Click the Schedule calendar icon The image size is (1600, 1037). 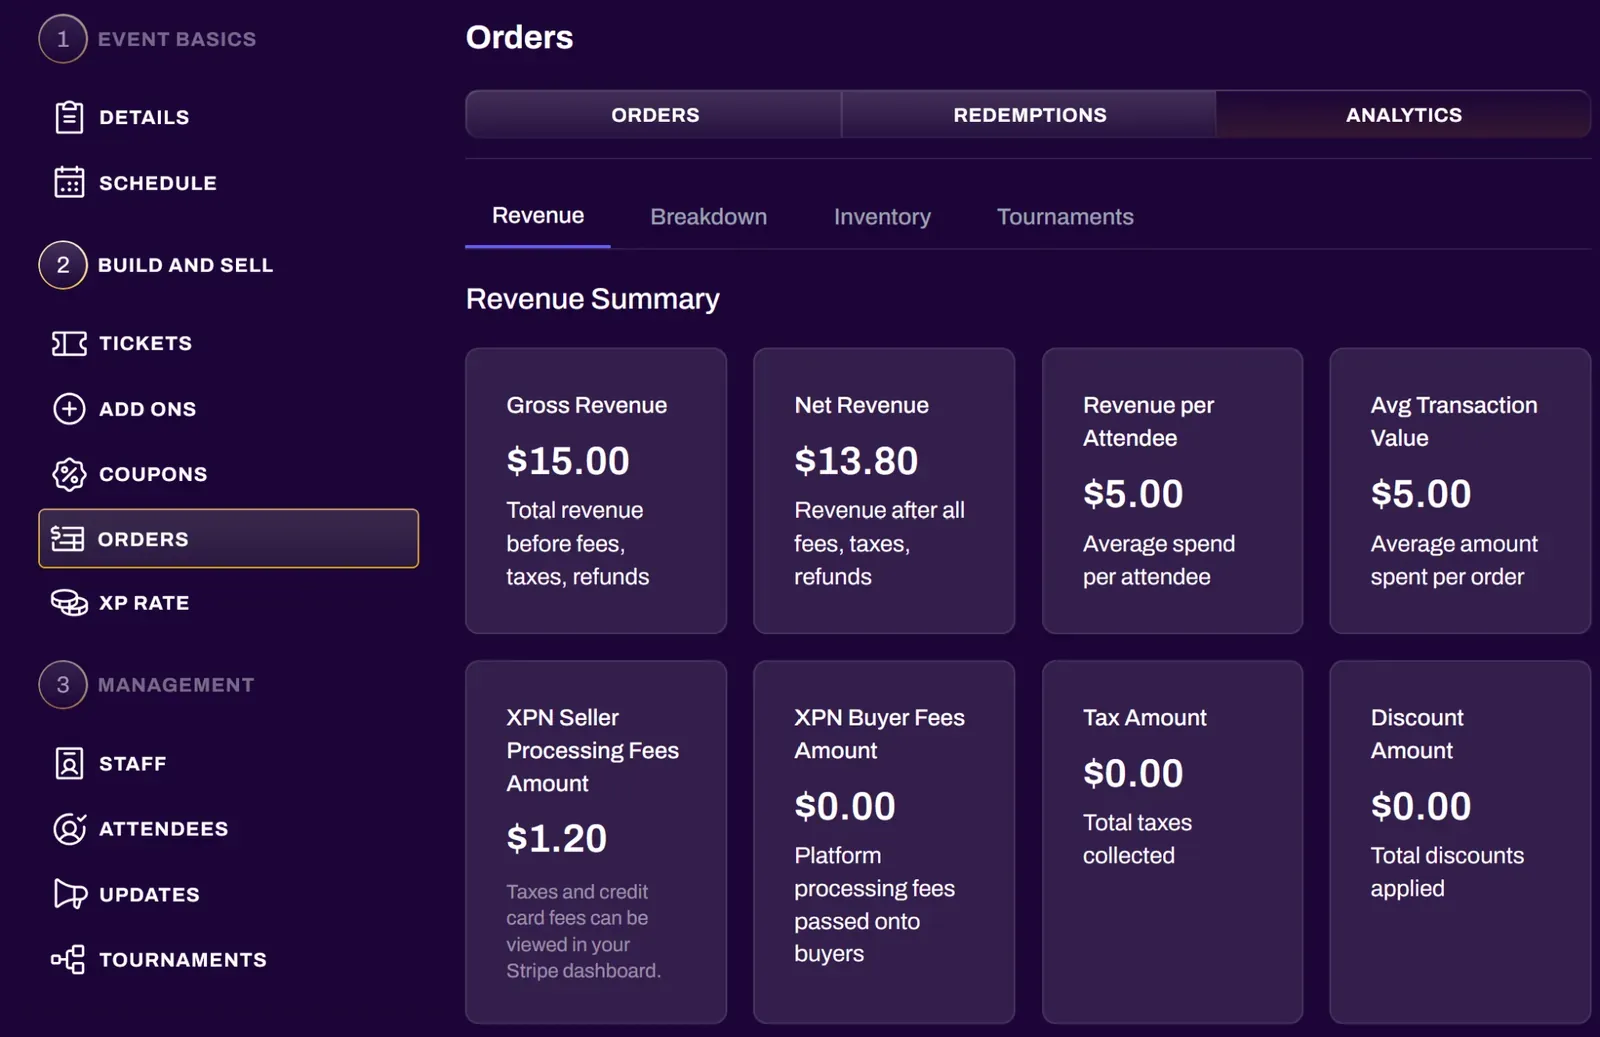pos(69,183)
